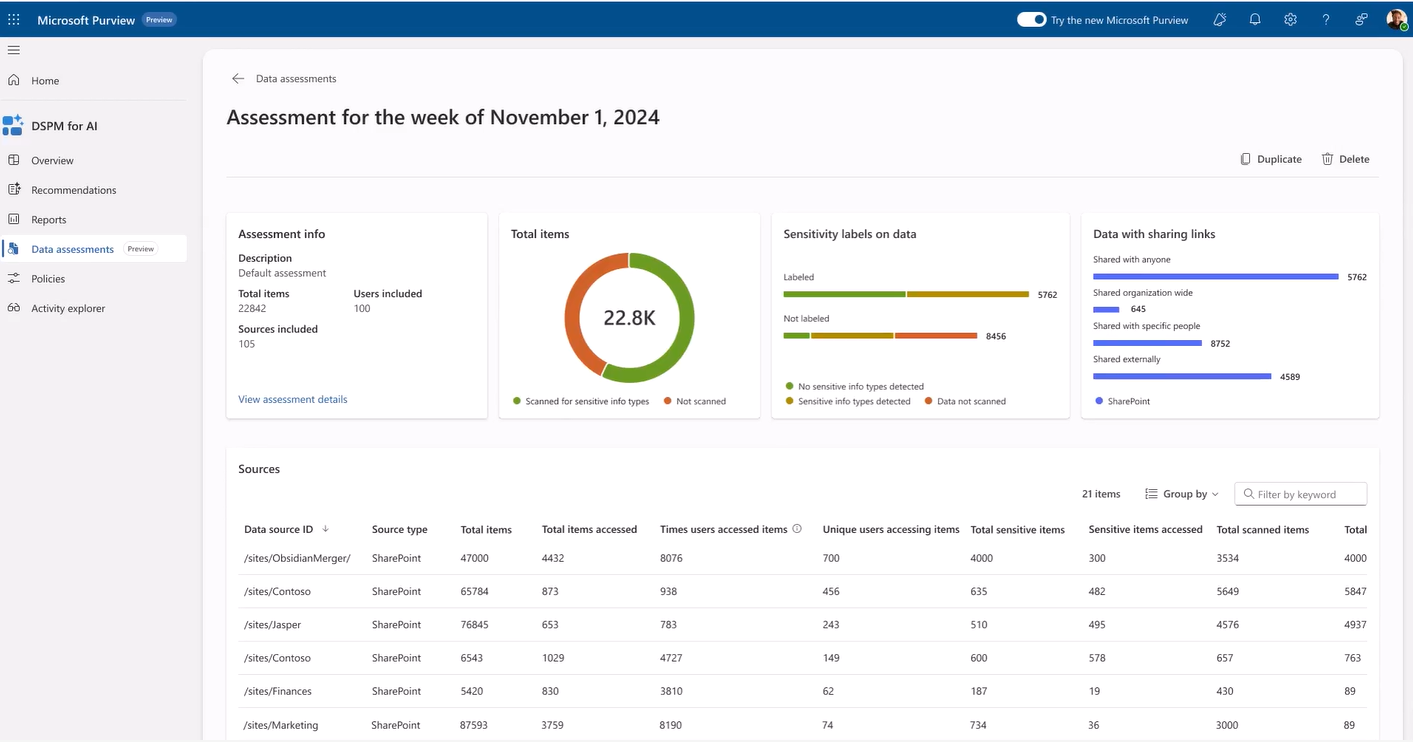
Task: Click the back arrow beside Data assessments
Action: 238,79
